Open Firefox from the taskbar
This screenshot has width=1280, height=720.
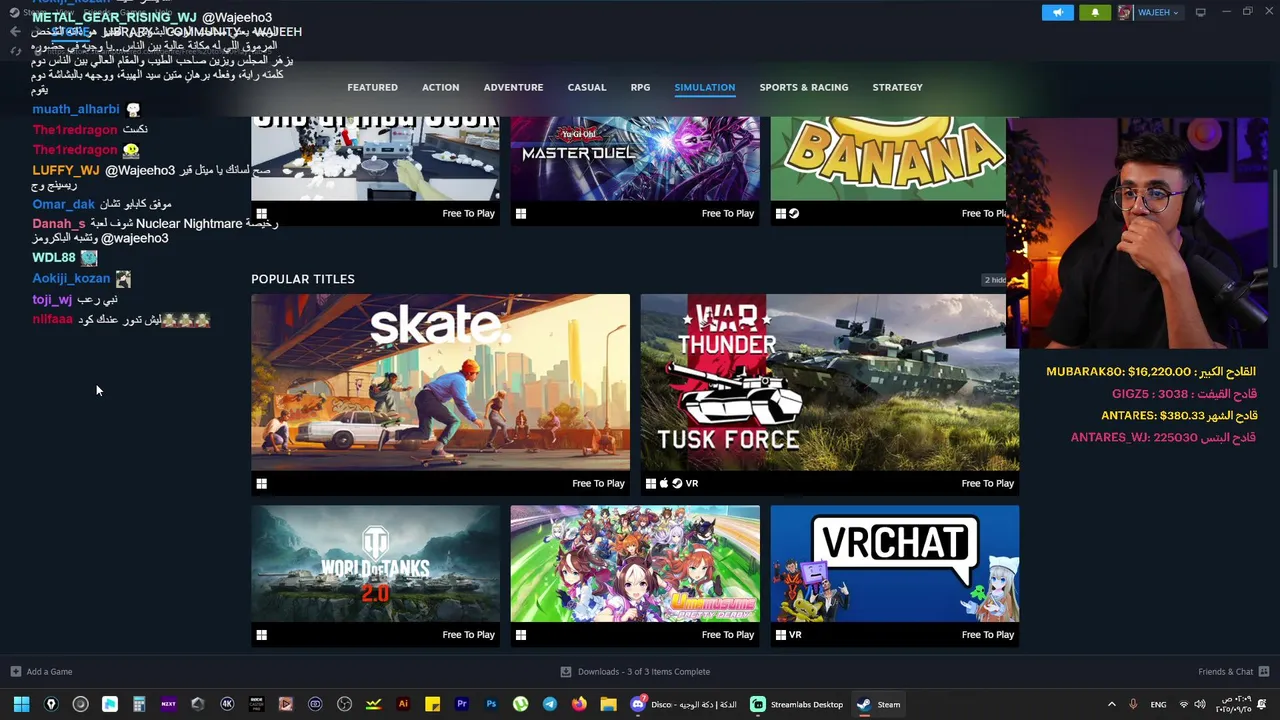pyautogui.click(x=579, y=704)
